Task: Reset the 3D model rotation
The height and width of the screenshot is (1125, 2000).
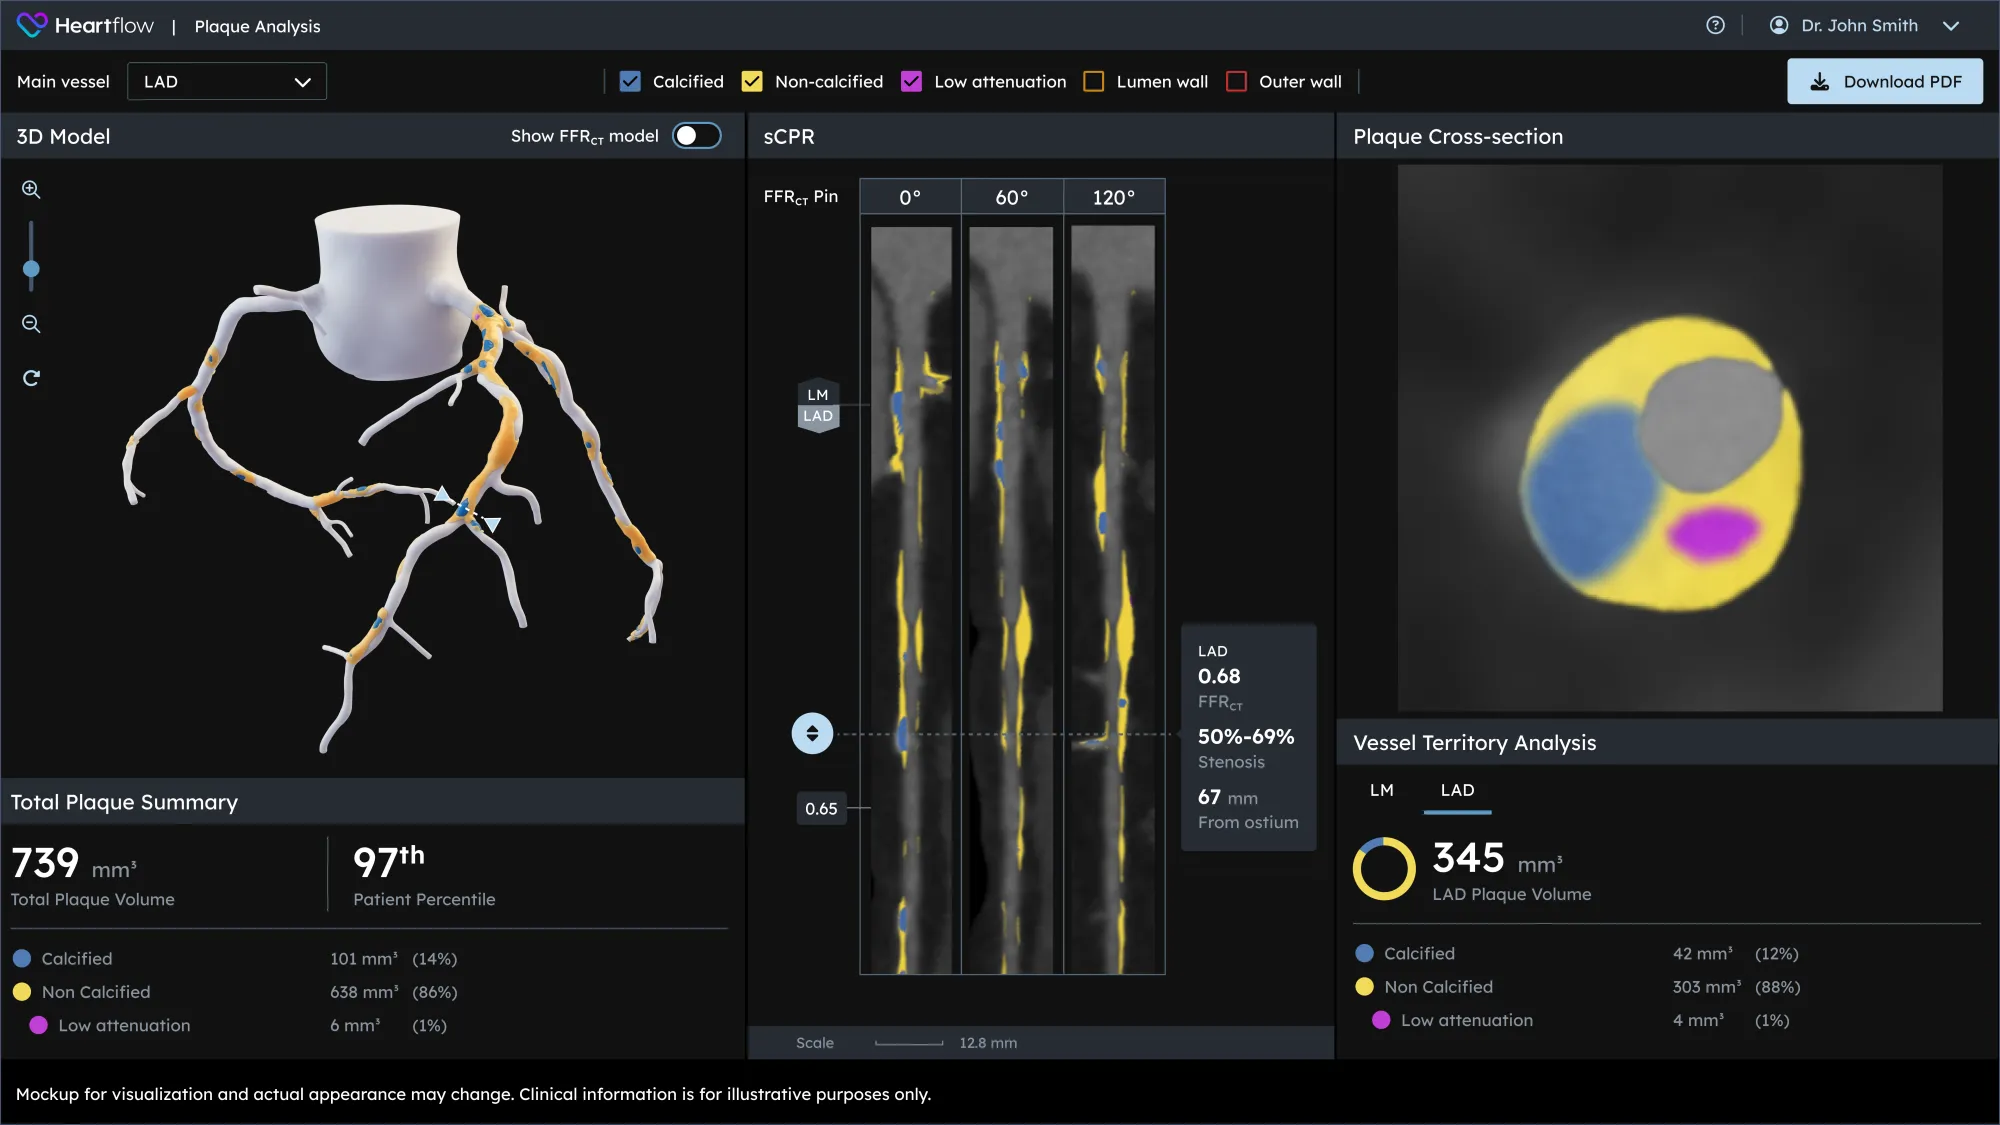Action: [31, 378]
